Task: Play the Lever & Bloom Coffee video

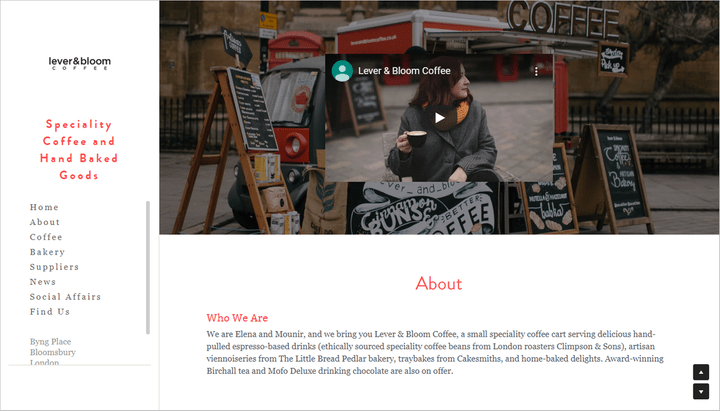Action: pos(439,118)
